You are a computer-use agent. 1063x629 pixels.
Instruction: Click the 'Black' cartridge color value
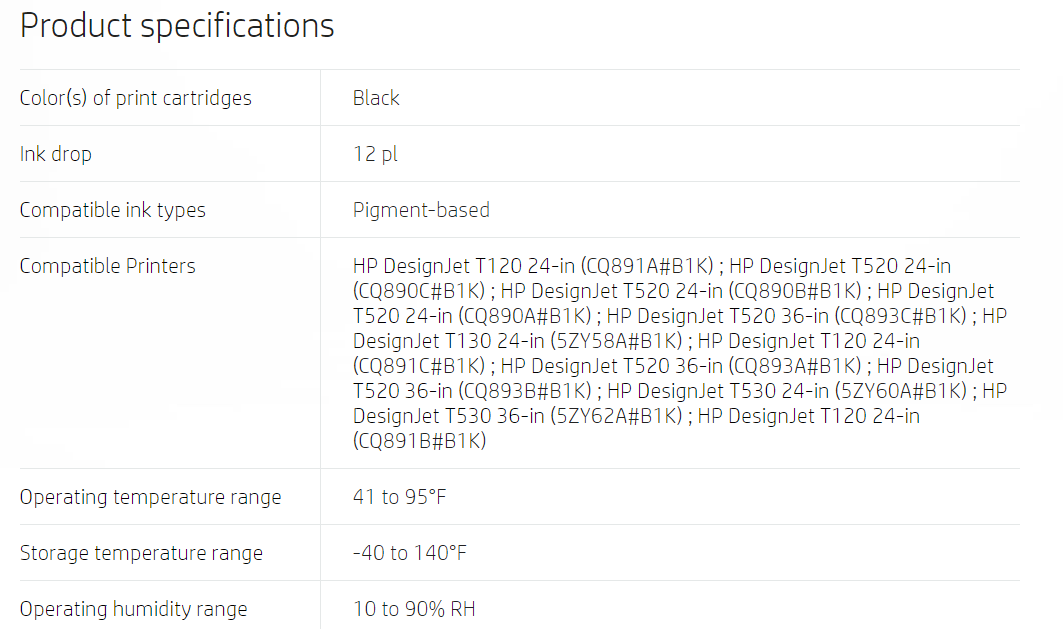click(x=376, y=98)
